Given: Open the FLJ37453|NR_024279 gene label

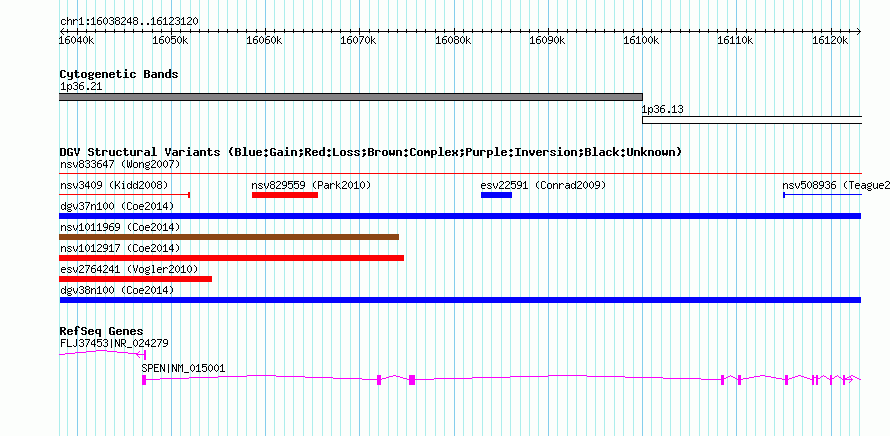Looking at the screenshot, I should click(x=114, y=343).
